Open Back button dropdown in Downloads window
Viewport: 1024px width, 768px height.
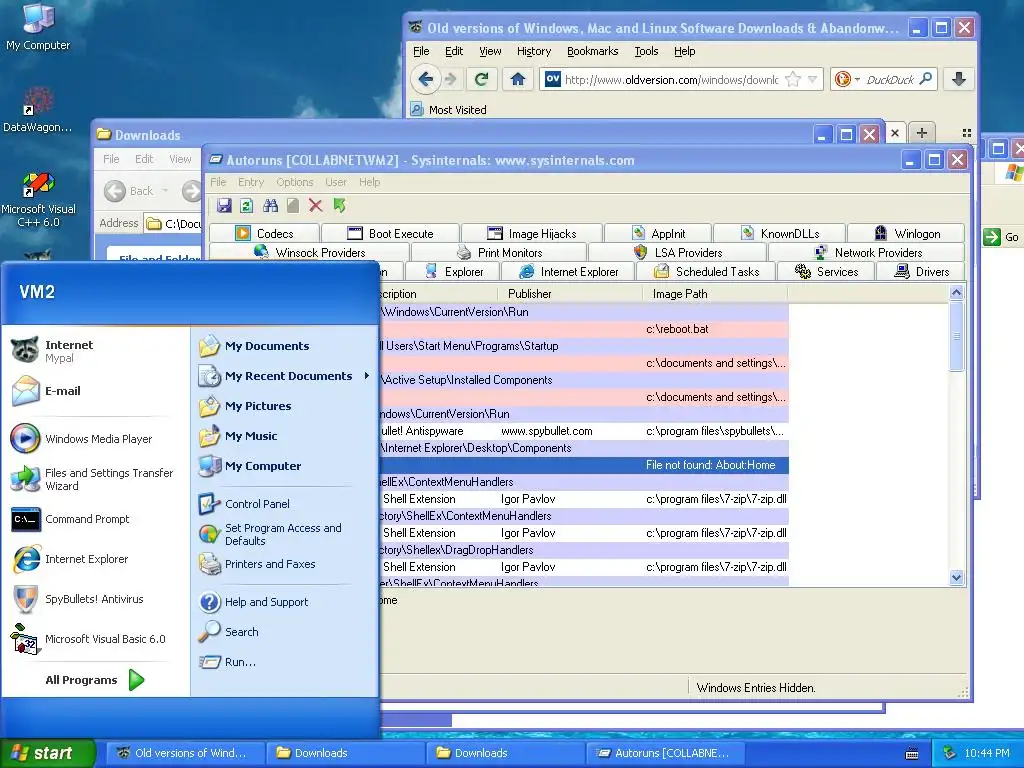click(x=165, y=191)
